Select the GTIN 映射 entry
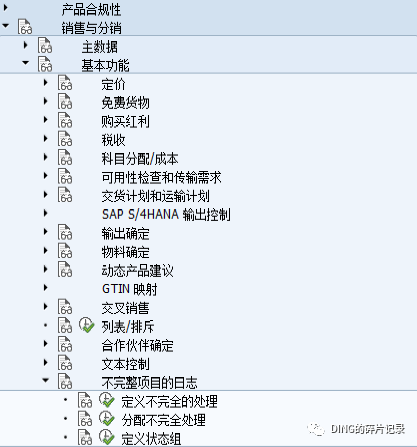This screenshot has width=417, height=447. pos(129,289)
